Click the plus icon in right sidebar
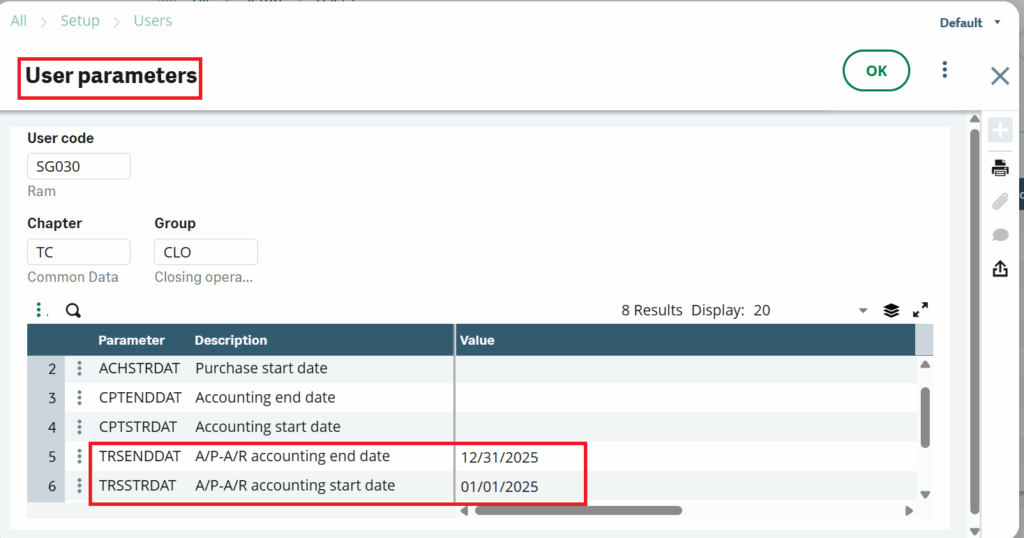Image resolution: width=1024 pixels, height=538 pixels. point(999,130)
